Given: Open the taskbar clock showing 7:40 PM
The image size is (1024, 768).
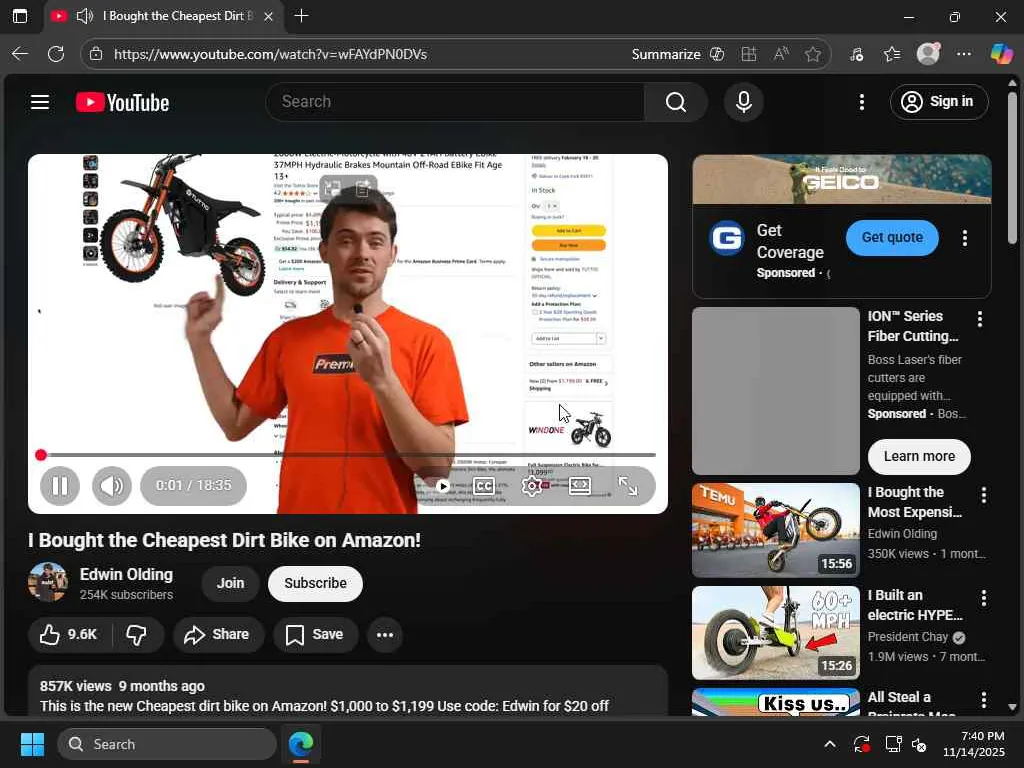Looking at the screenshot, I should 974,744.
